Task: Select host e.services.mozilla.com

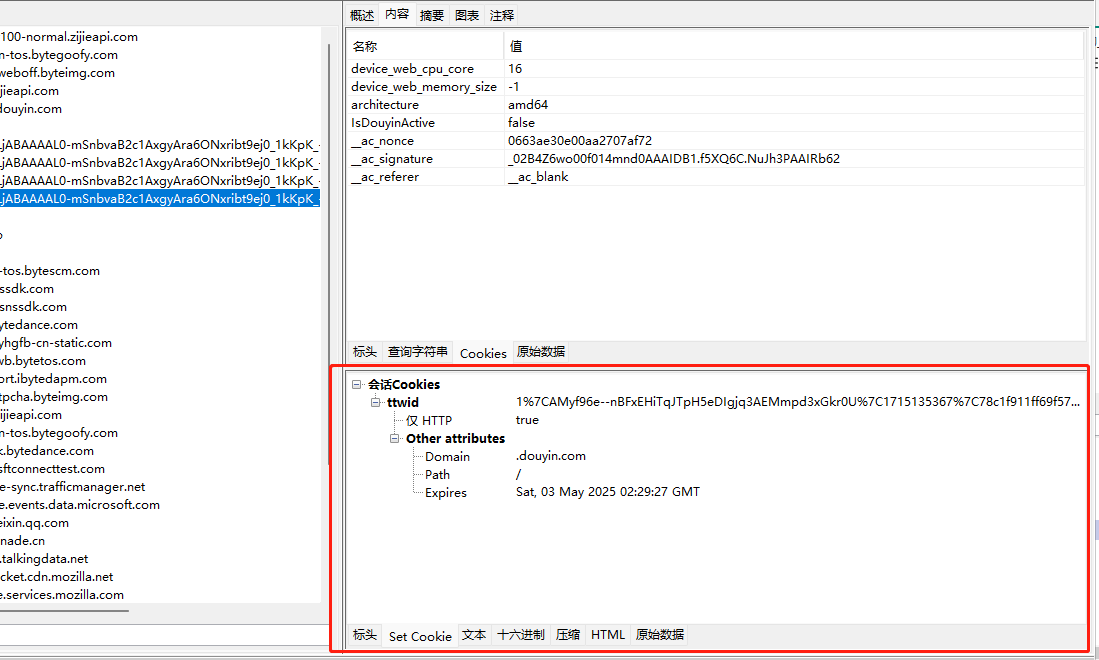Action: (62, 595)
